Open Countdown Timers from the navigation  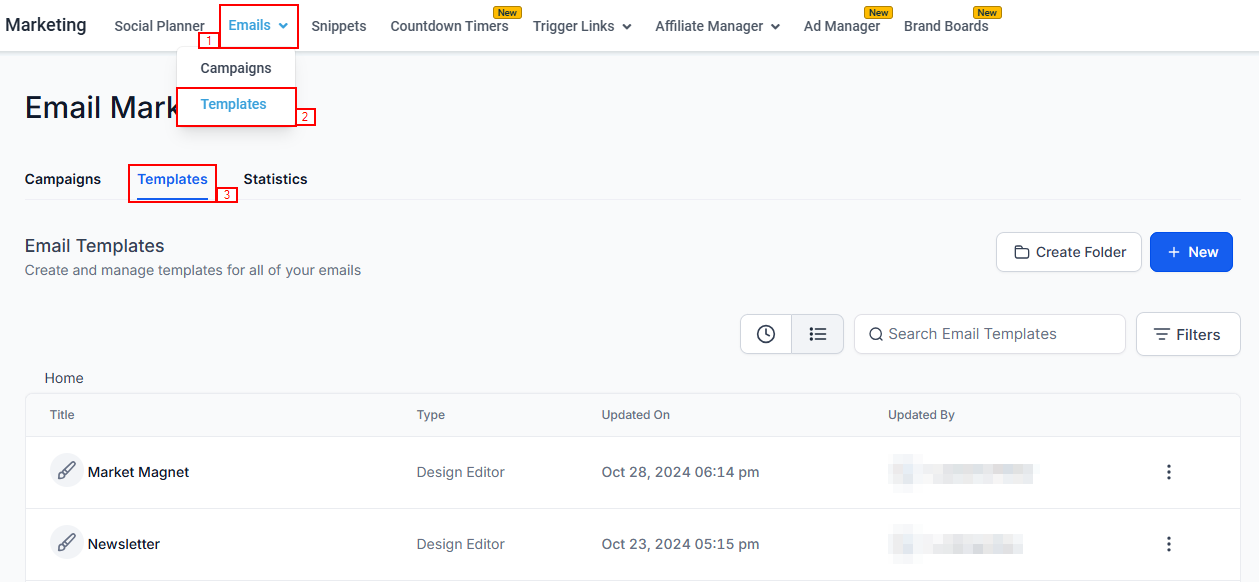(449, 26)
